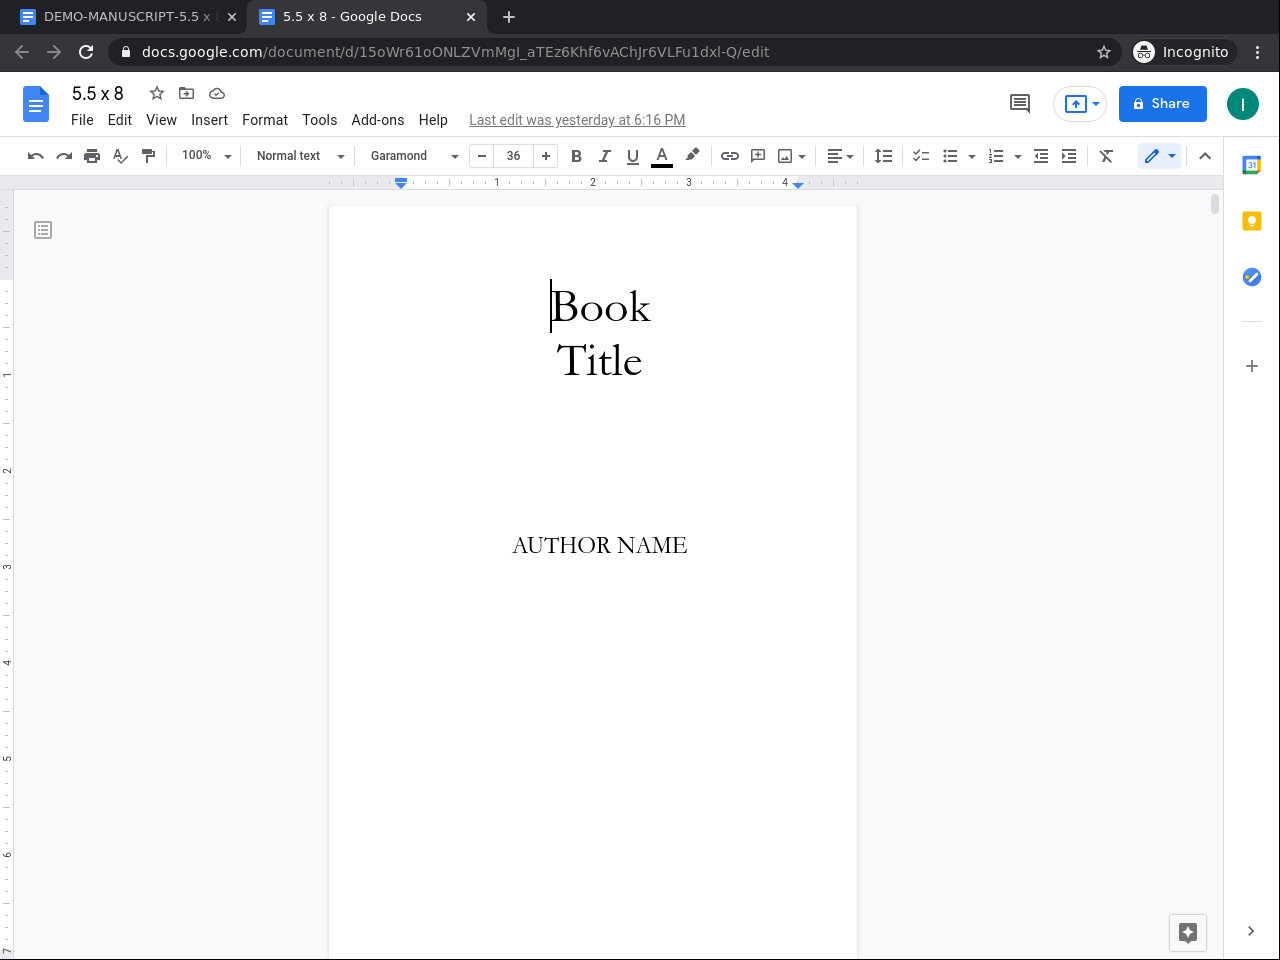Open the comment history icon
Image resolution: width=1280 pixels, height=960 pixels.
[x=1020, y=103]
